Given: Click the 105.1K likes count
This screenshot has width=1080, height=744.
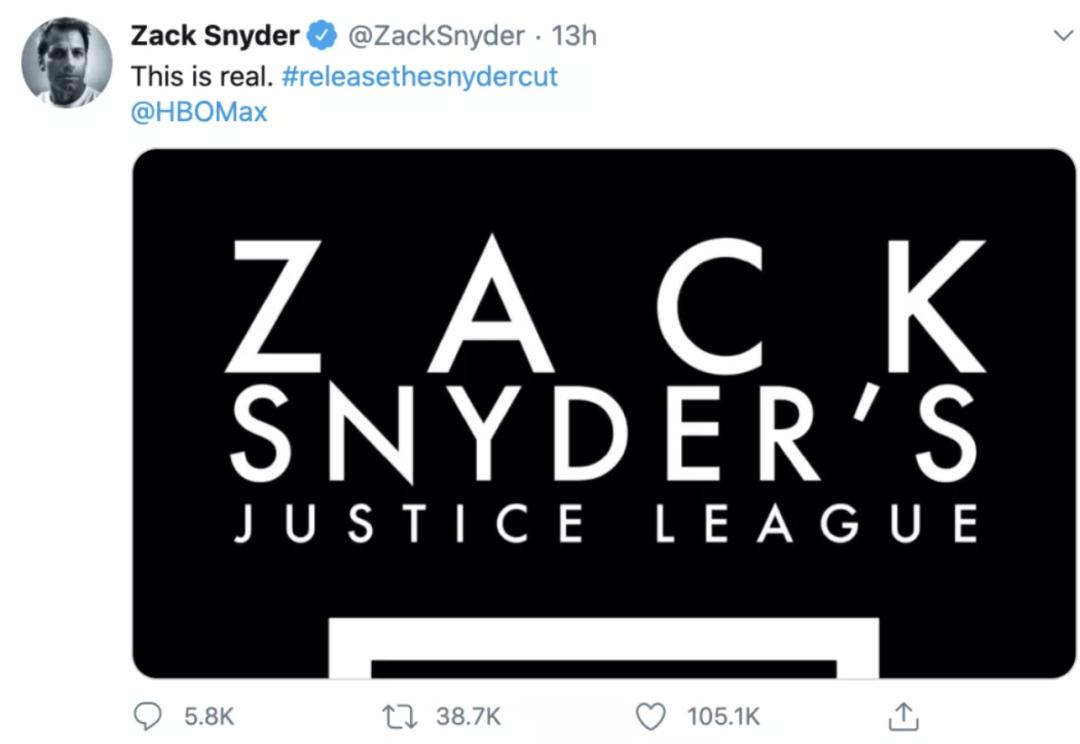Looking at the screenshot, I should tap(724, 716).
